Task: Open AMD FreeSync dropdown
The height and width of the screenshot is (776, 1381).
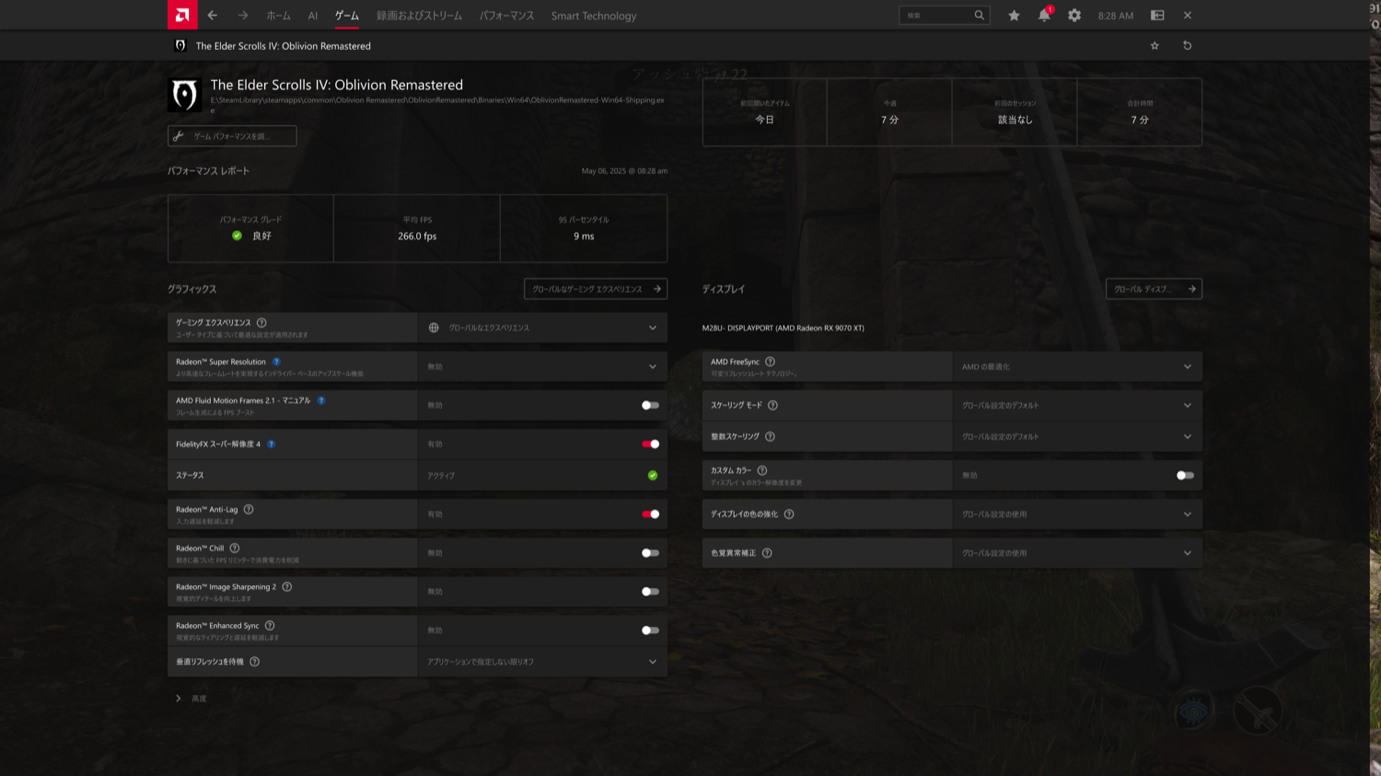Action: [x=1077, y=367]
